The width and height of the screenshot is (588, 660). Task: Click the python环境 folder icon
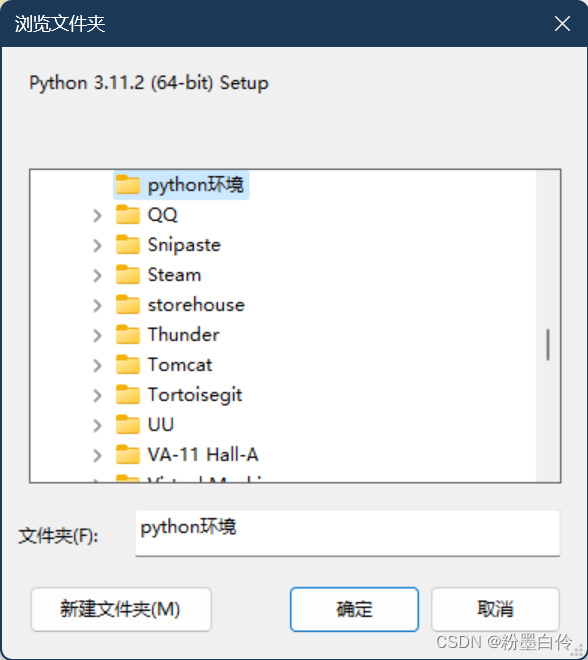tap(128, 185)
